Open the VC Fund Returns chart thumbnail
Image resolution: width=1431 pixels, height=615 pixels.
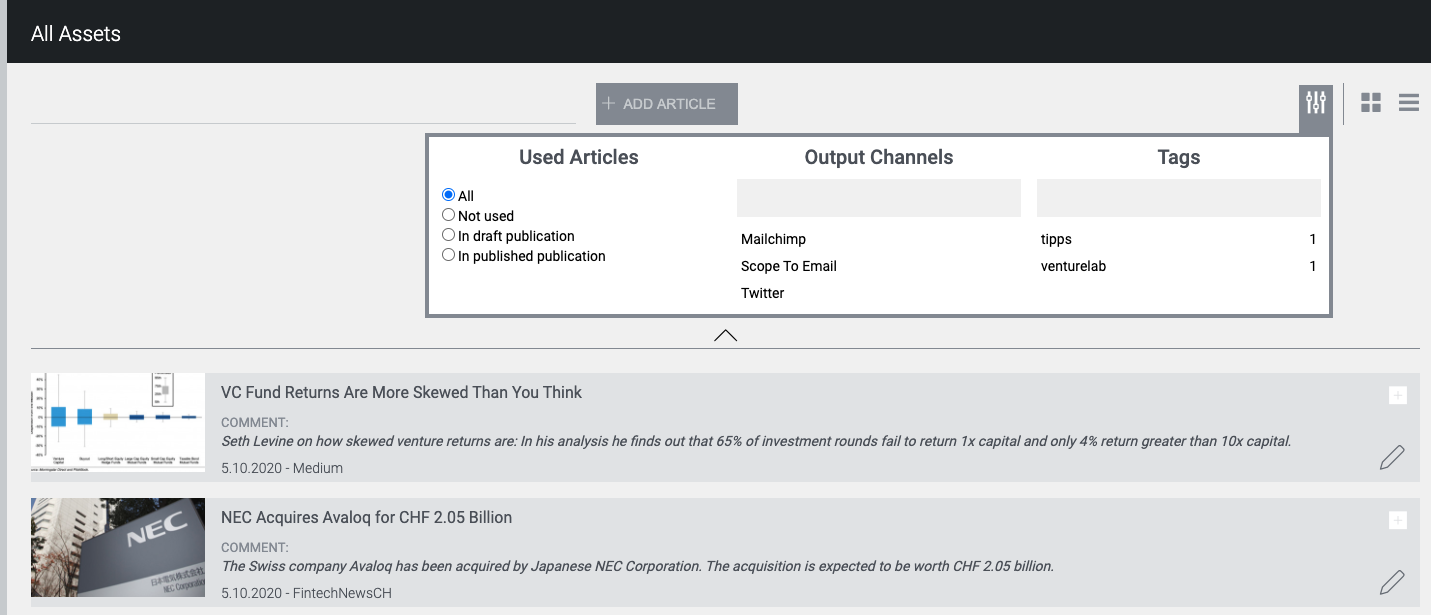coord(118,423)
